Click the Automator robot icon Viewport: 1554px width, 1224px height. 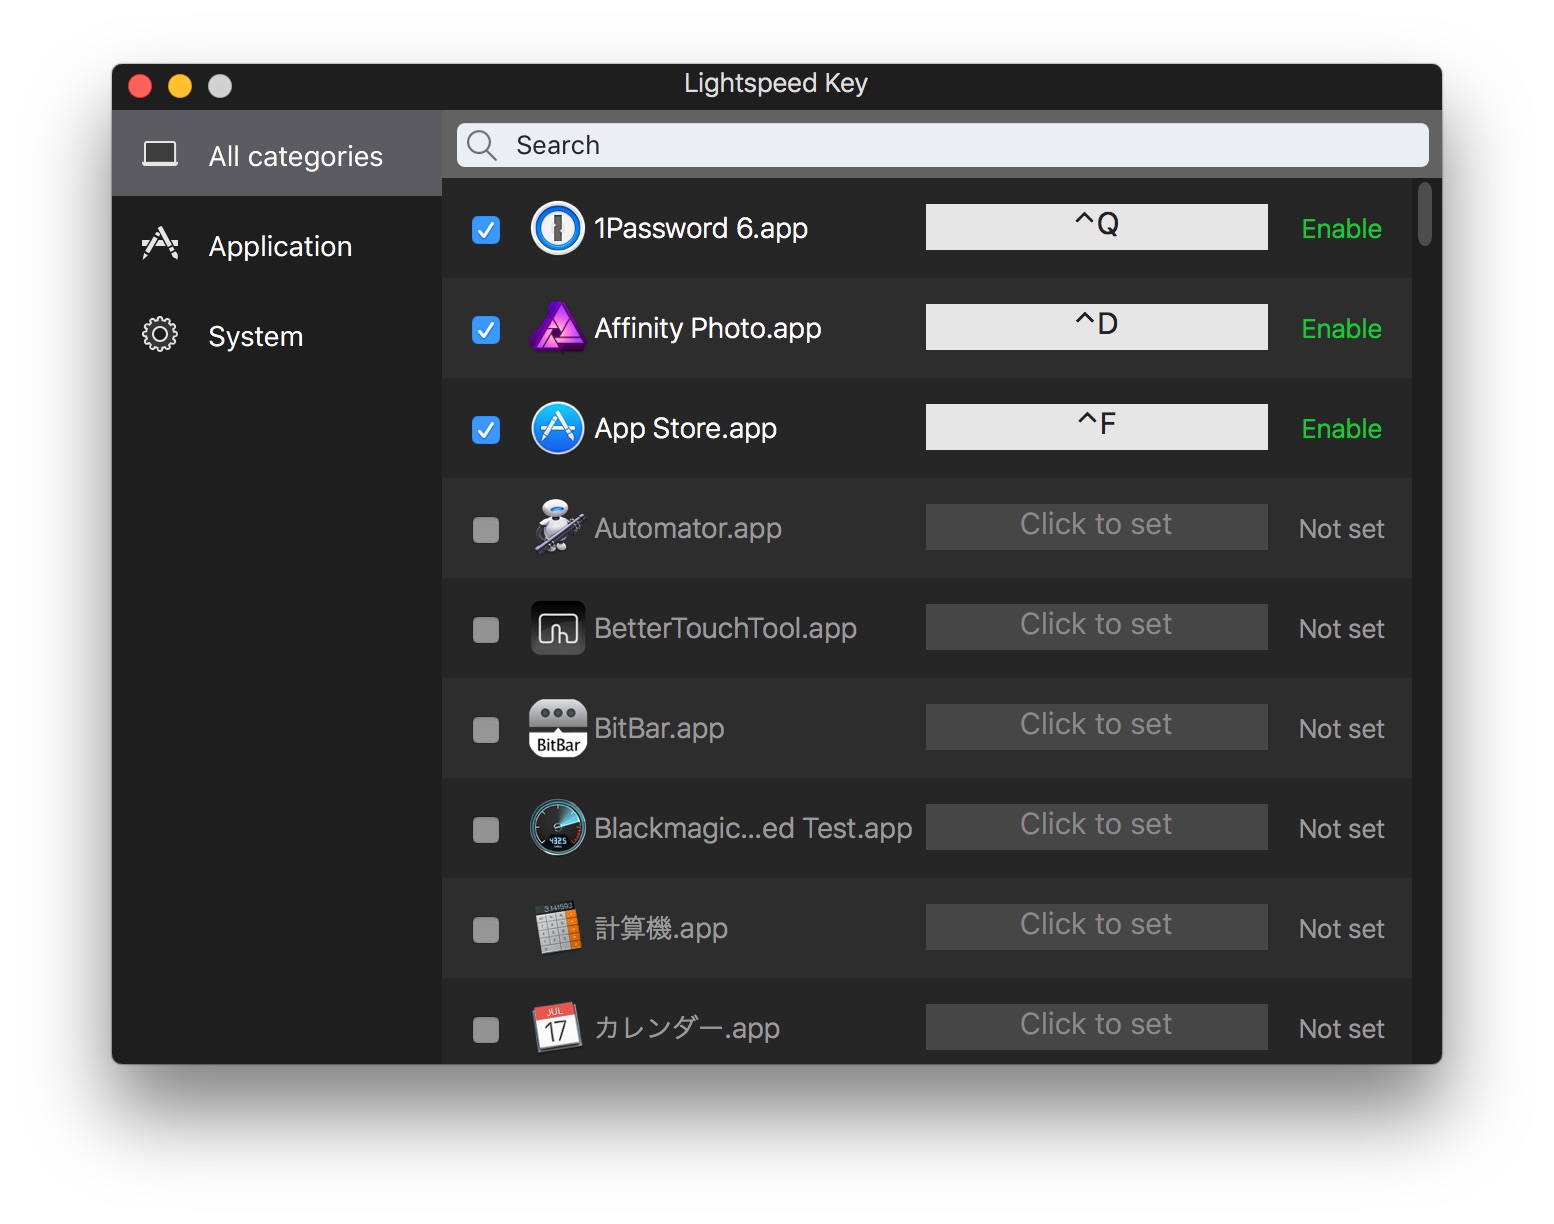pyautogui.click(x=558, y=527)
